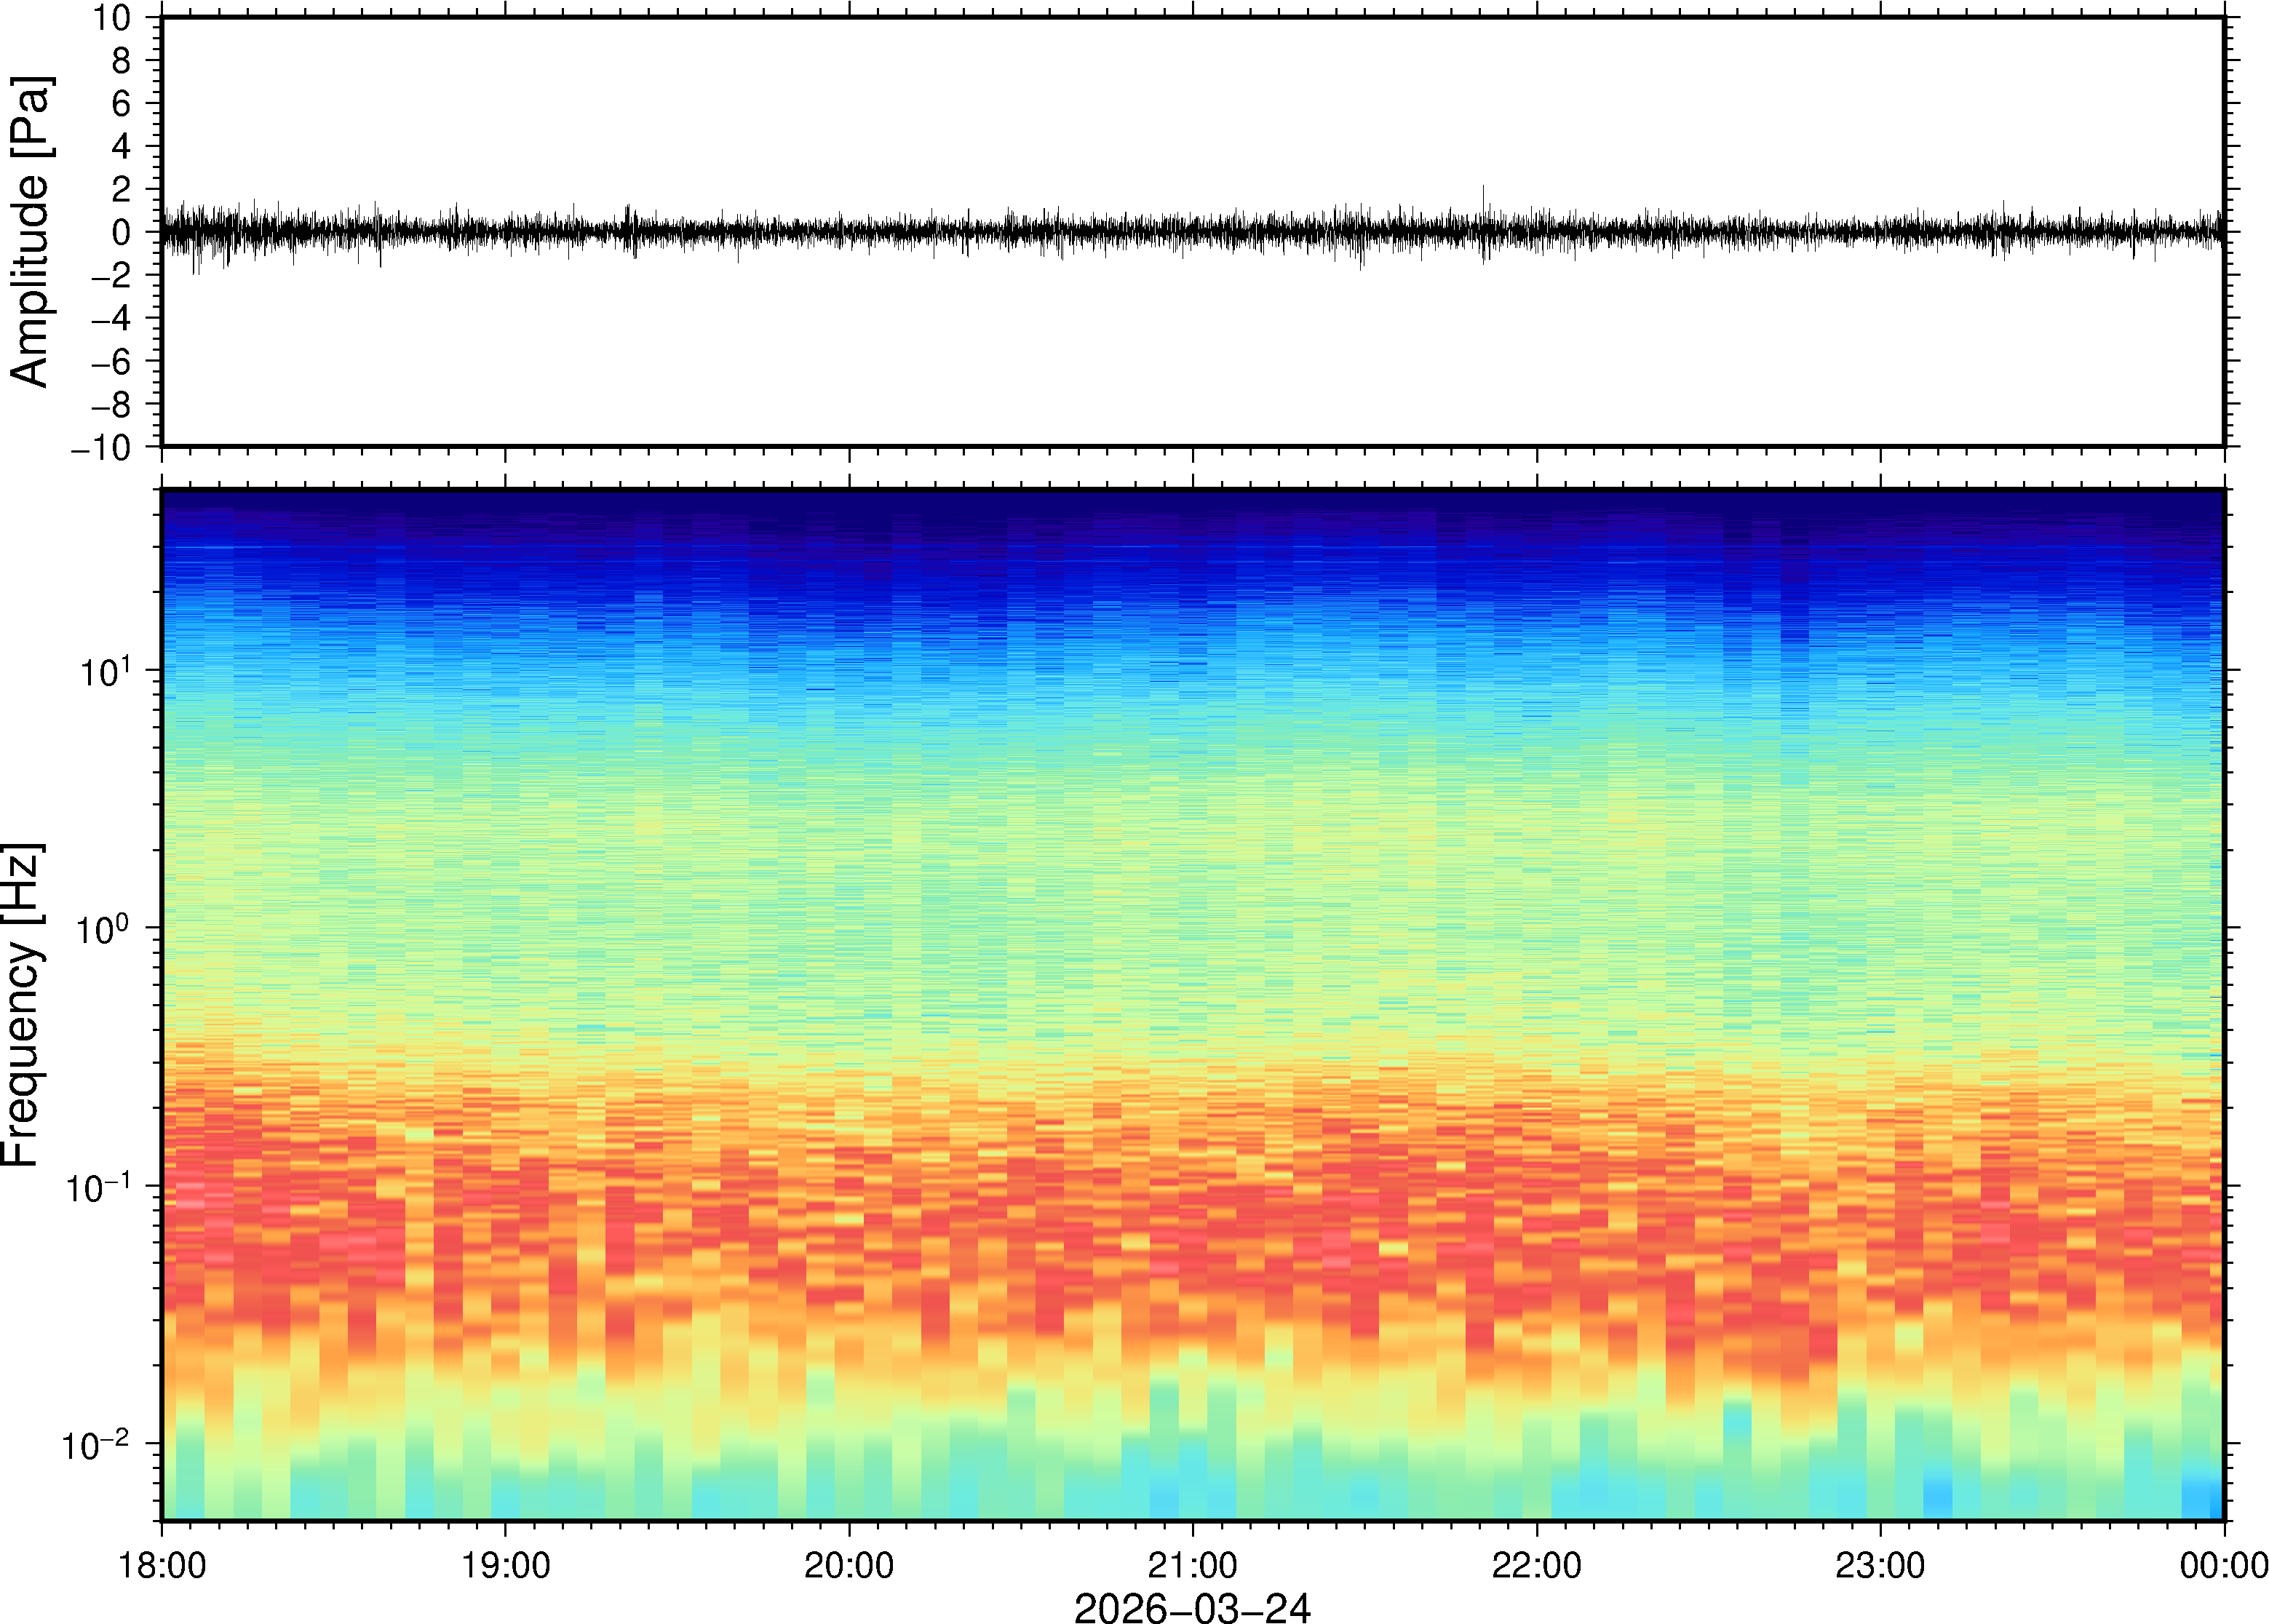The height and width of the screenshot is (1624, 2269).
Task: Click the Frequency [Hz] axis title
Action: click(x=22, y=1005)
